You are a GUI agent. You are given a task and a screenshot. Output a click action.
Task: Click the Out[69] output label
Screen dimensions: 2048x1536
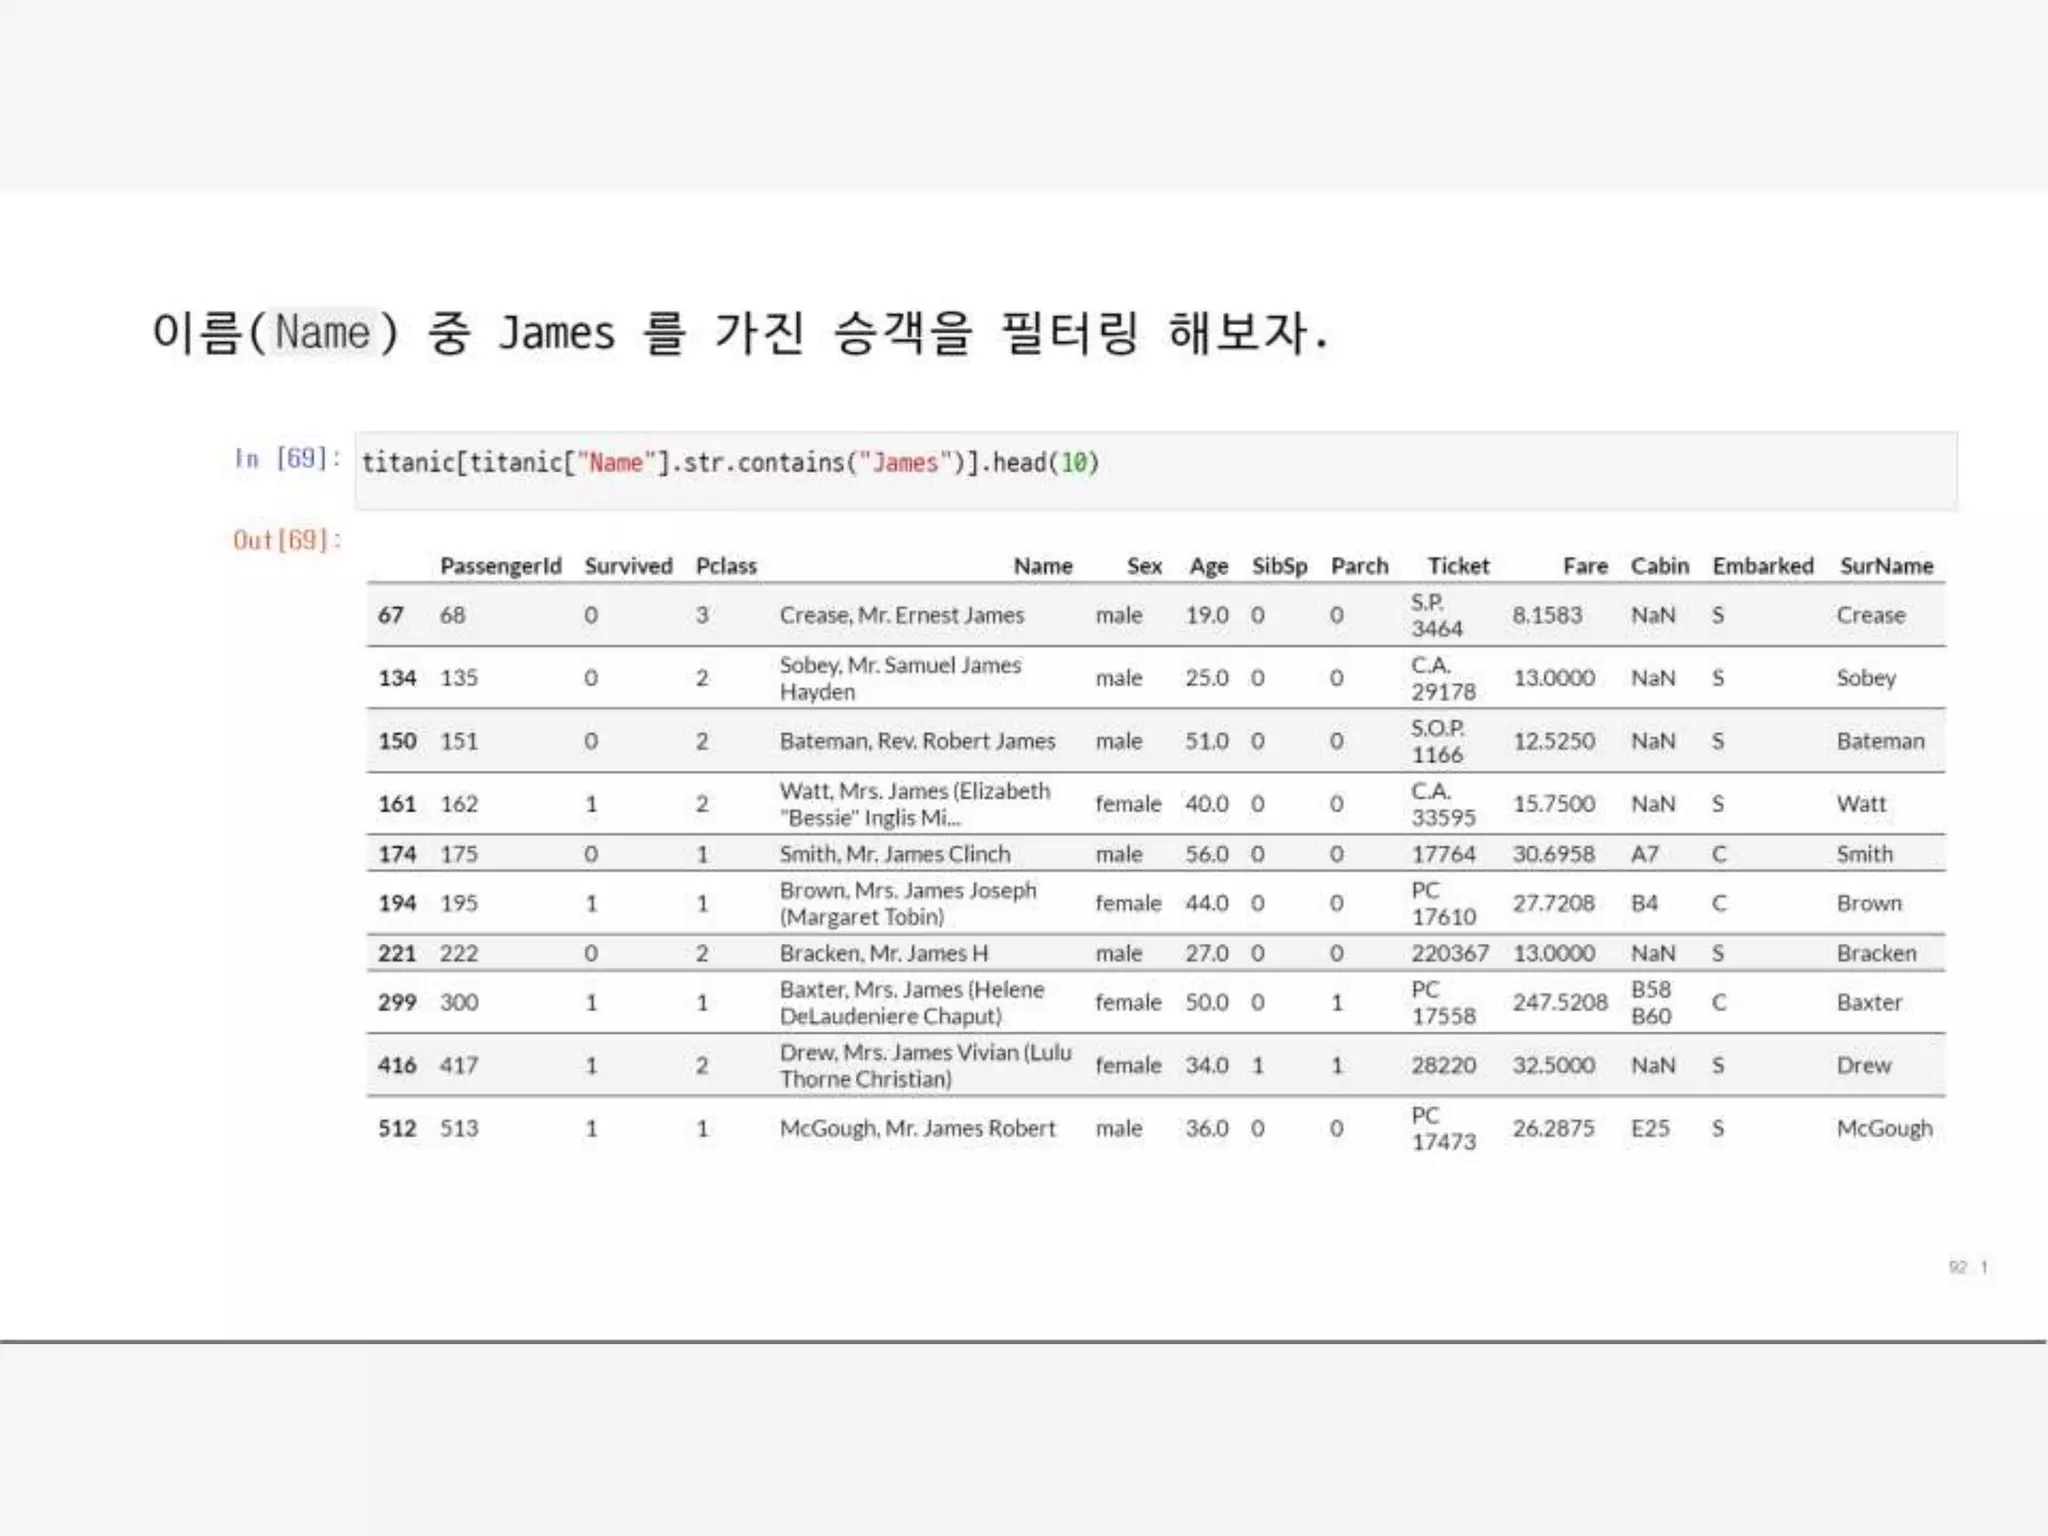[287, 541]
